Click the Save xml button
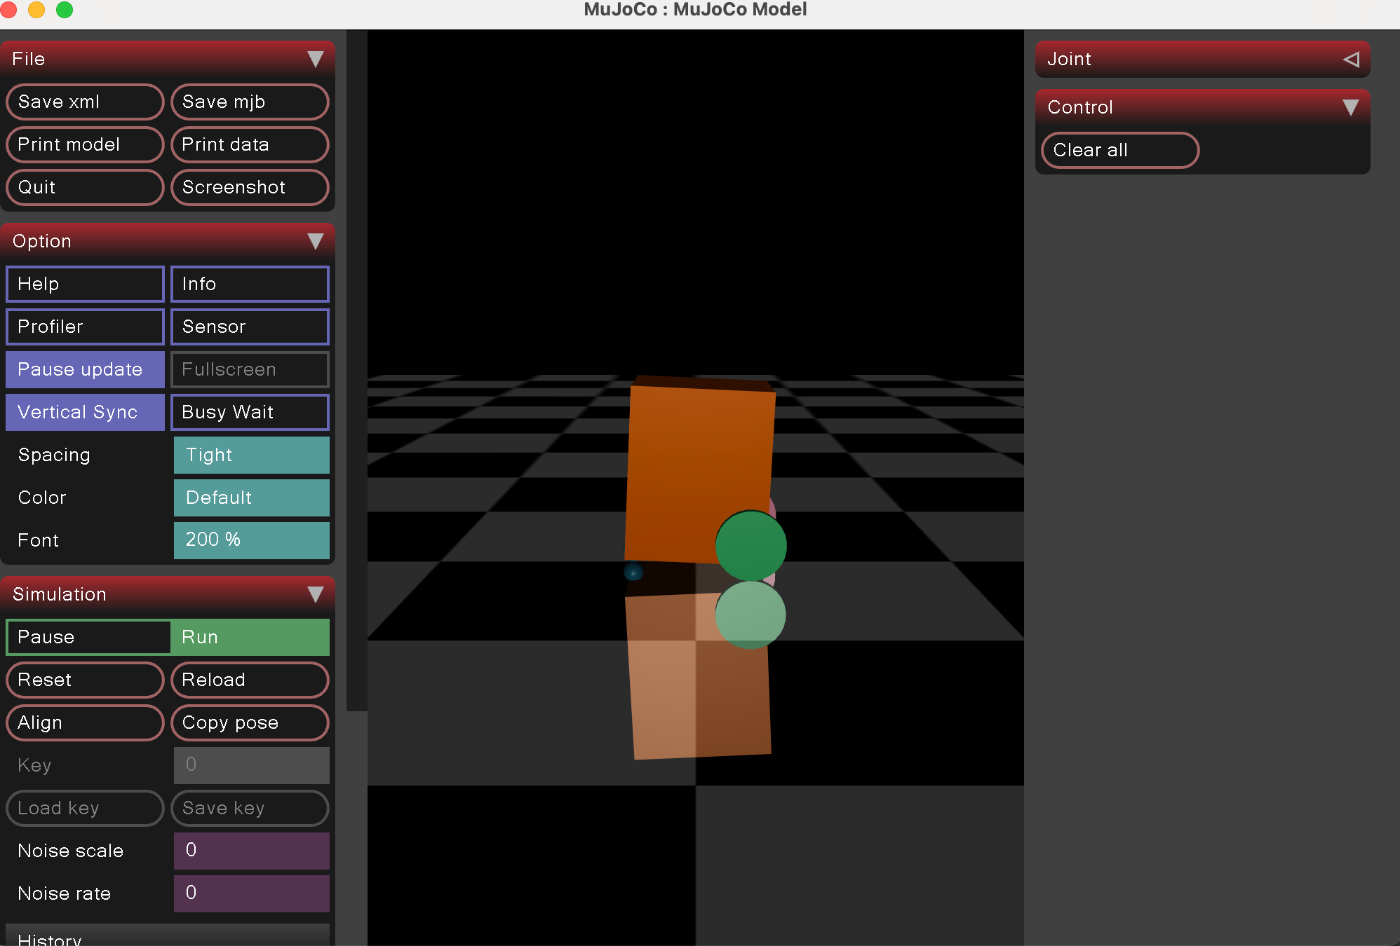Image resolution: width=1400 pixels, height=946 pixels. pos(85,102)
